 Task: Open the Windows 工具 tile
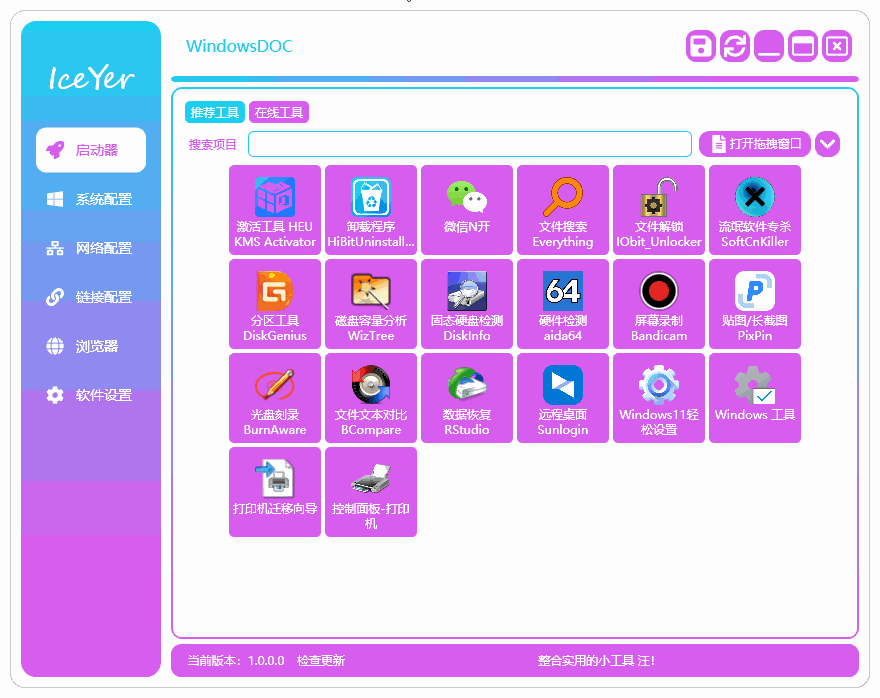(x=755, y=398)
